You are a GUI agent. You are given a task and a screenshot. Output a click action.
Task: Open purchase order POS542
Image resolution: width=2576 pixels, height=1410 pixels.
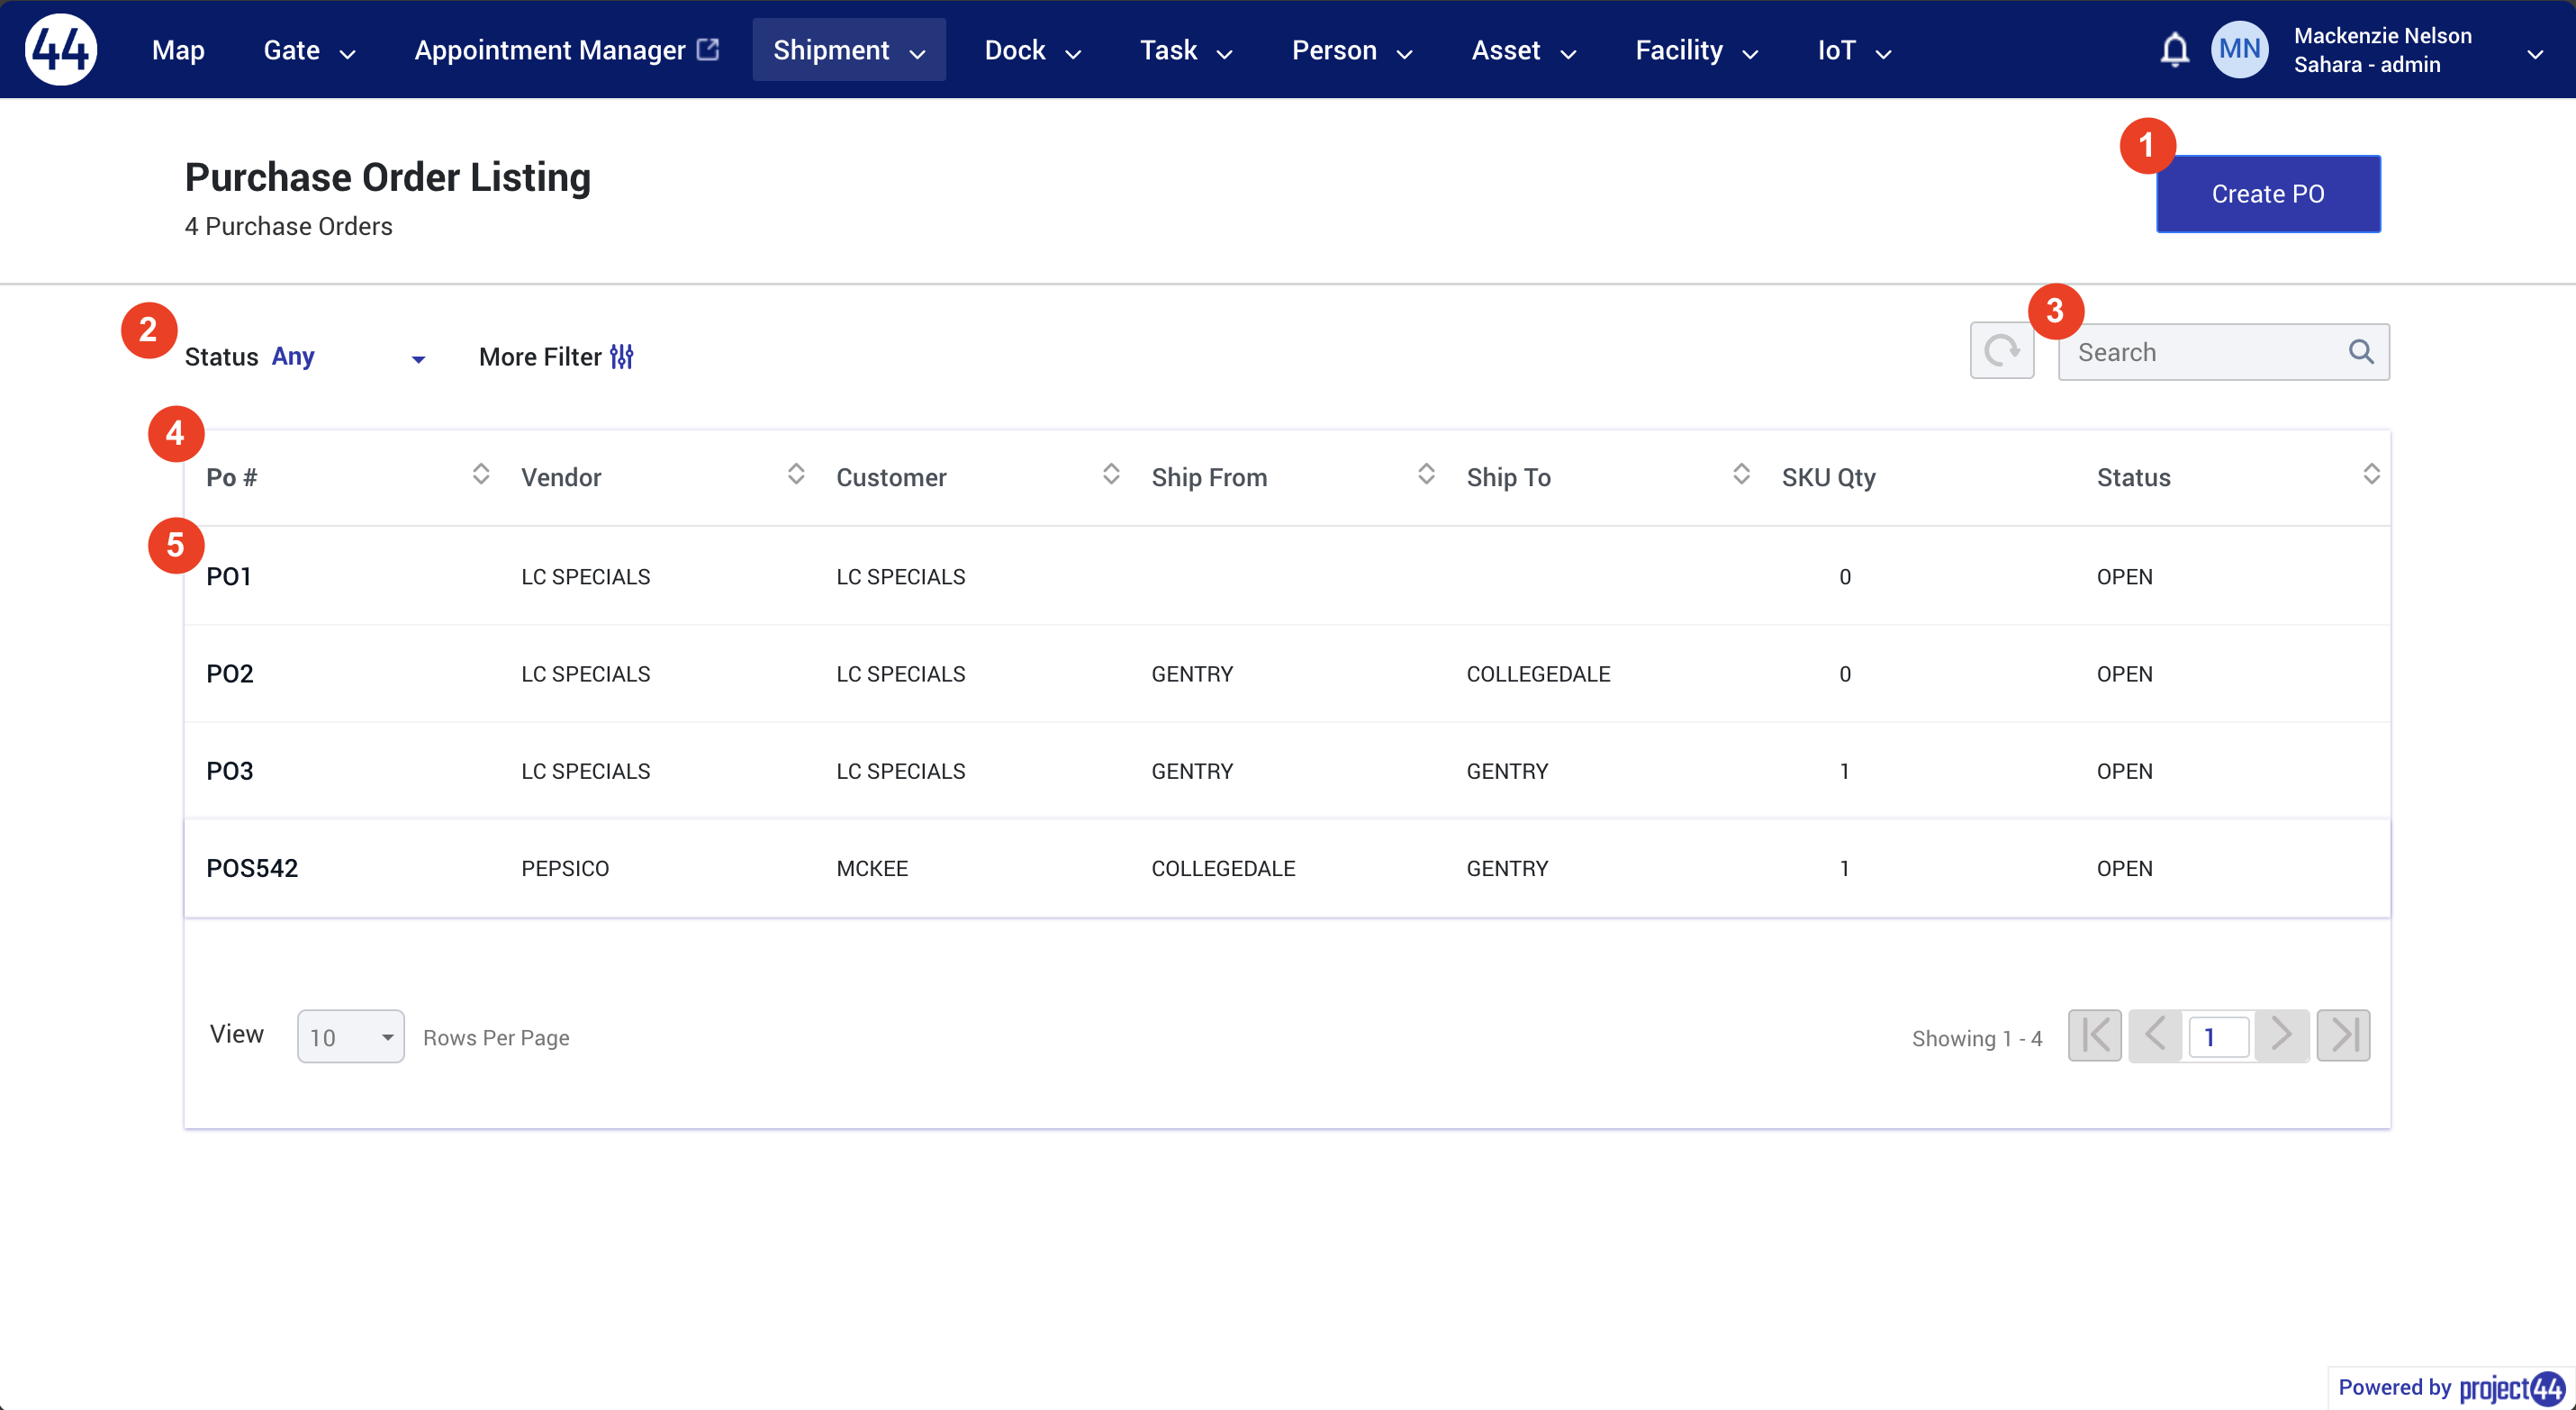pos(253,868)
